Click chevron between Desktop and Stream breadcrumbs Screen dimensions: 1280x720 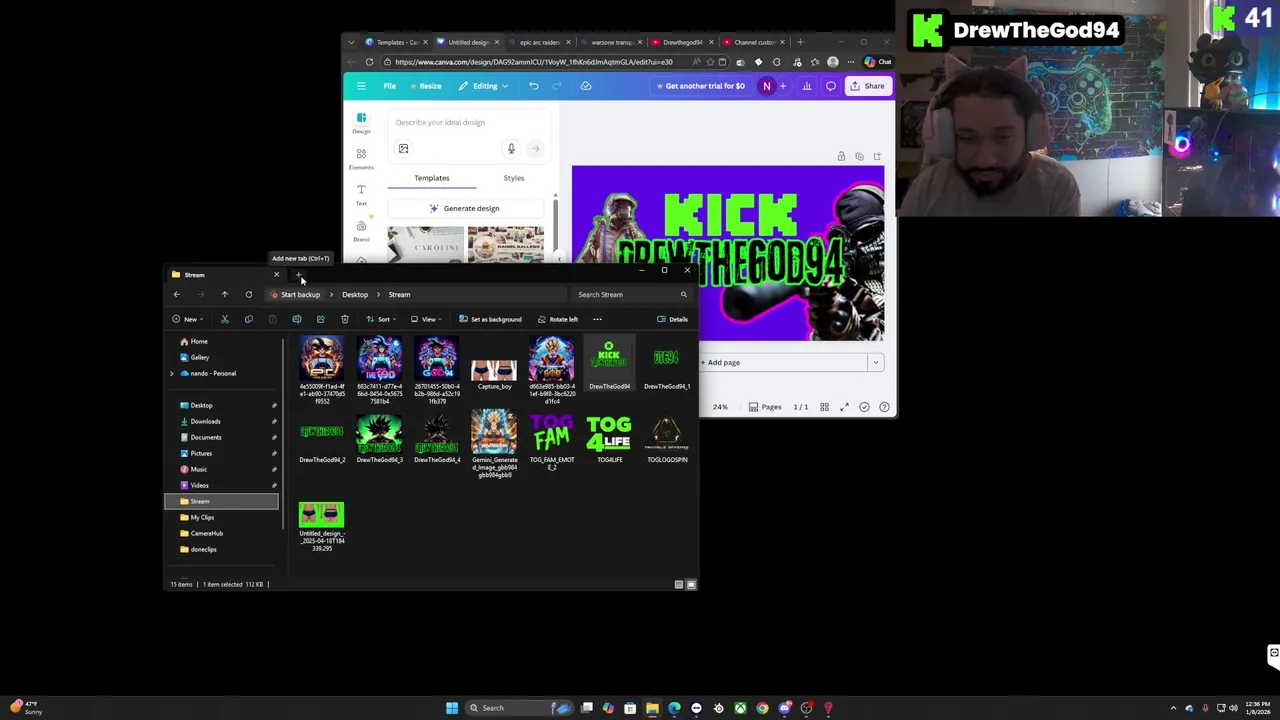378,295
